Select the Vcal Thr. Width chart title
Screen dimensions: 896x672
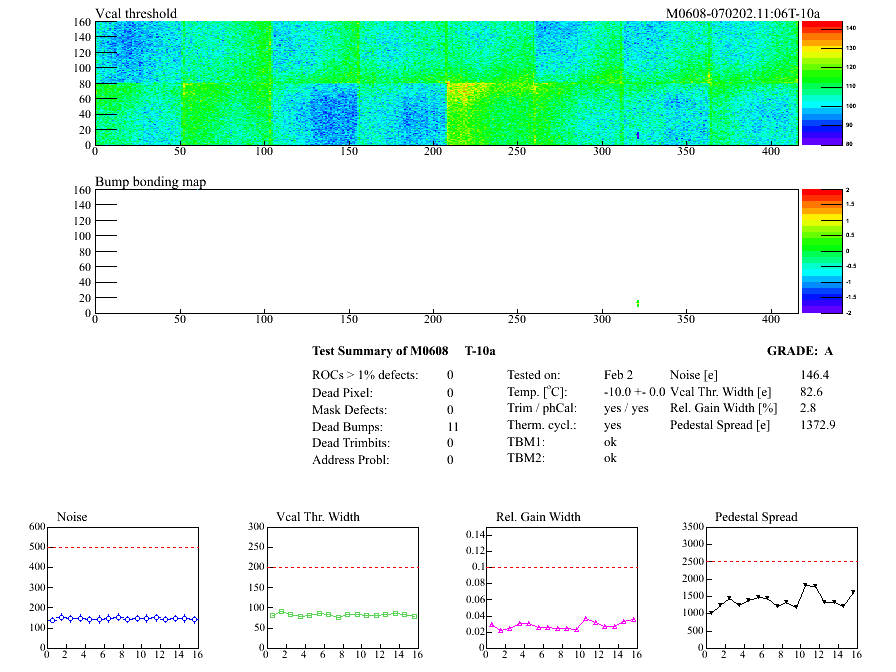318,517
